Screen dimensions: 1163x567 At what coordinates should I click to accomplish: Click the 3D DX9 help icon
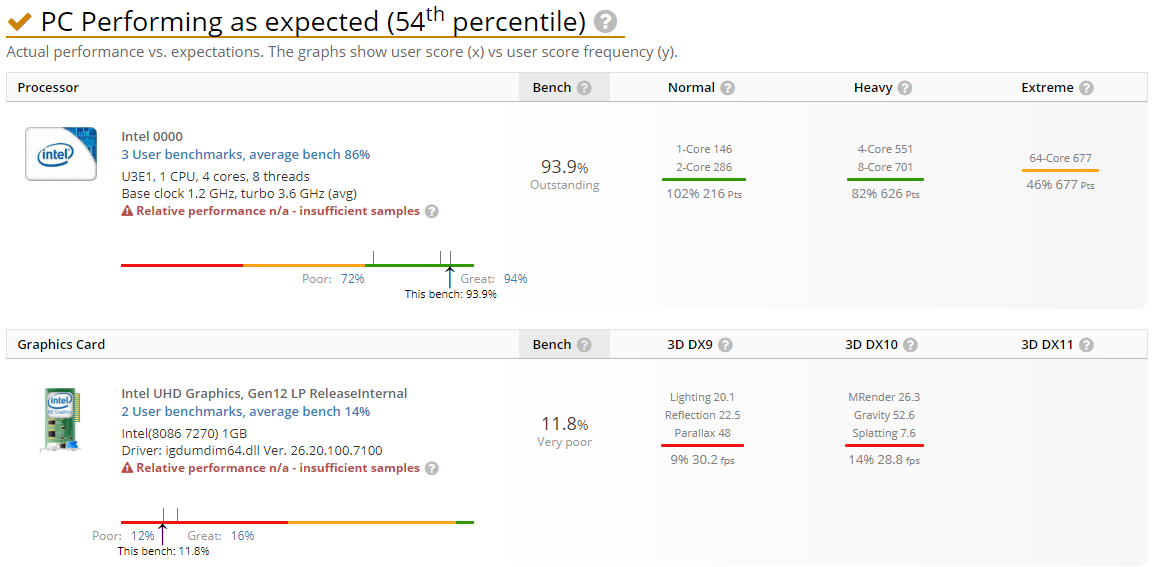[x=726, y=345]
